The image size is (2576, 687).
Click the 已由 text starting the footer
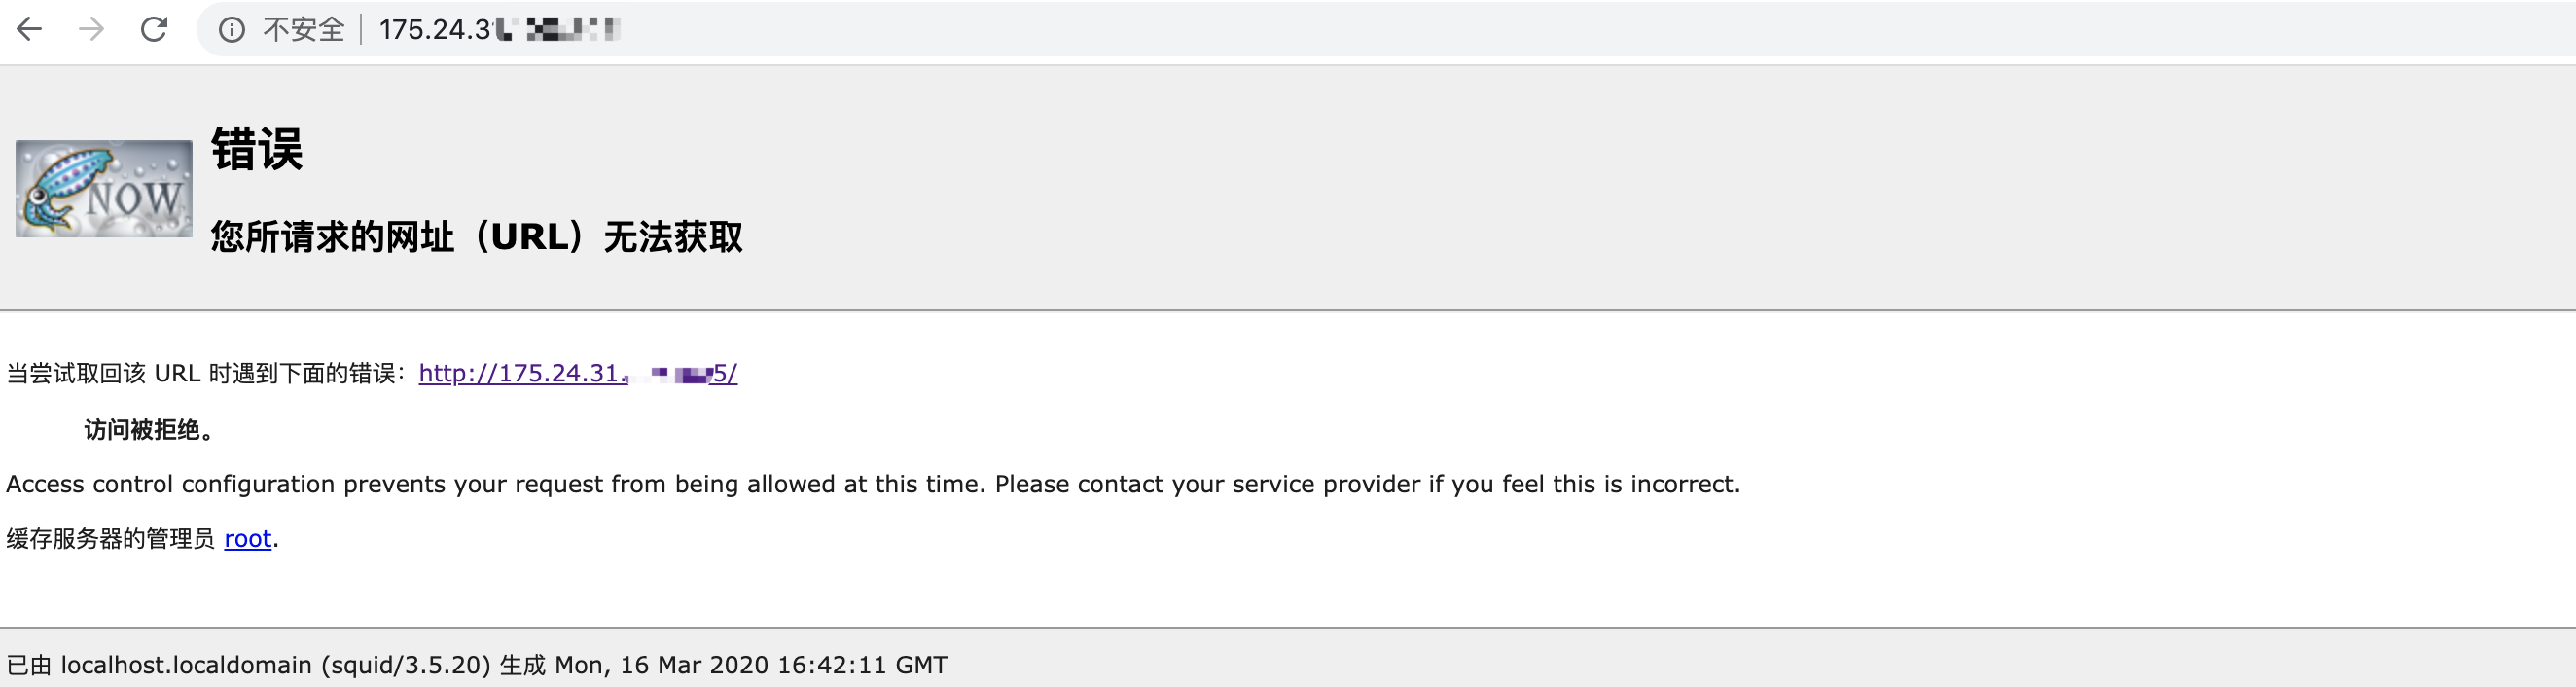pyautogui.click(x=29, y=666)
